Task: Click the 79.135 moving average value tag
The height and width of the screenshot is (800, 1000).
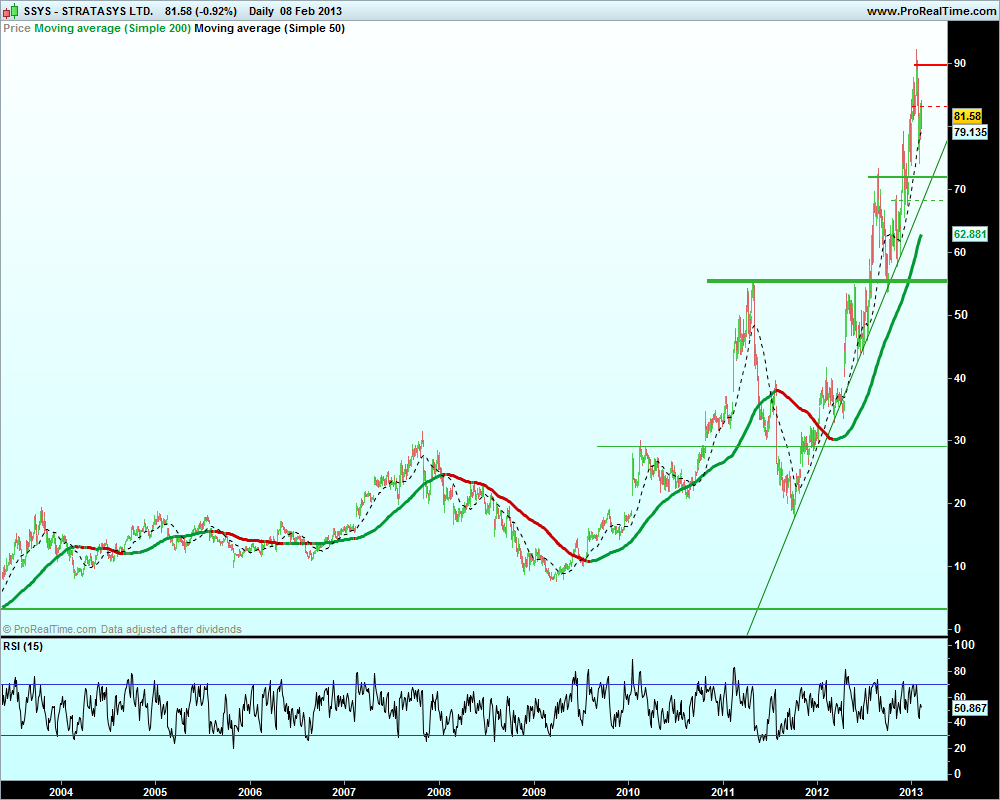Action: [970, 132]
